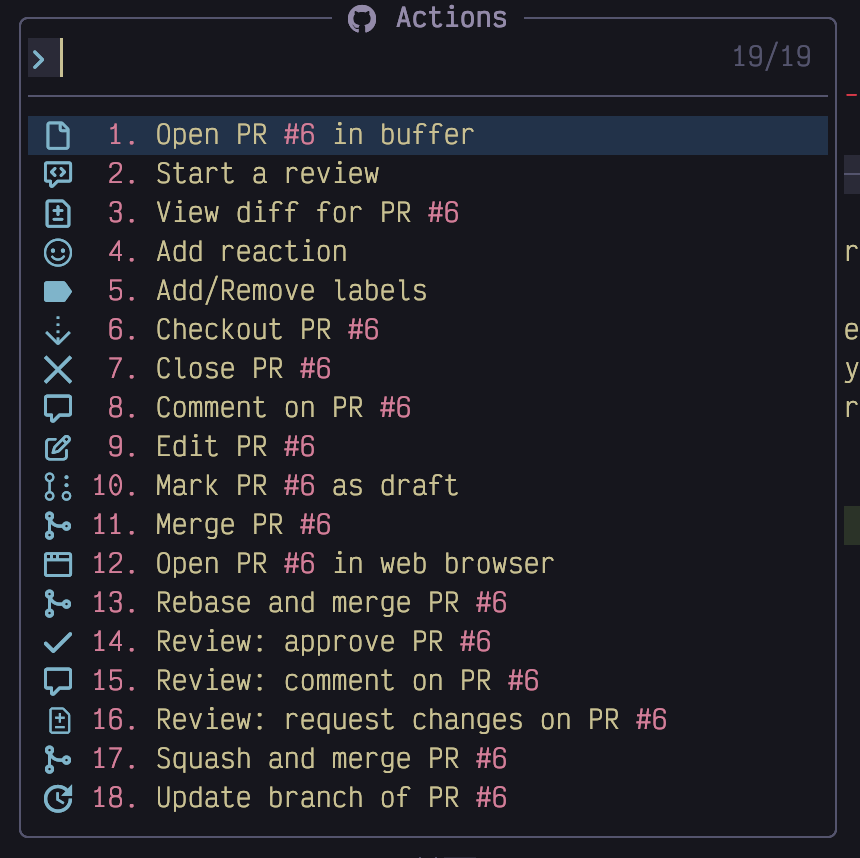Click the clock icon beside "Update branch of PR #6"
This screenshot has height=858, width=860.
coord(57,797)
